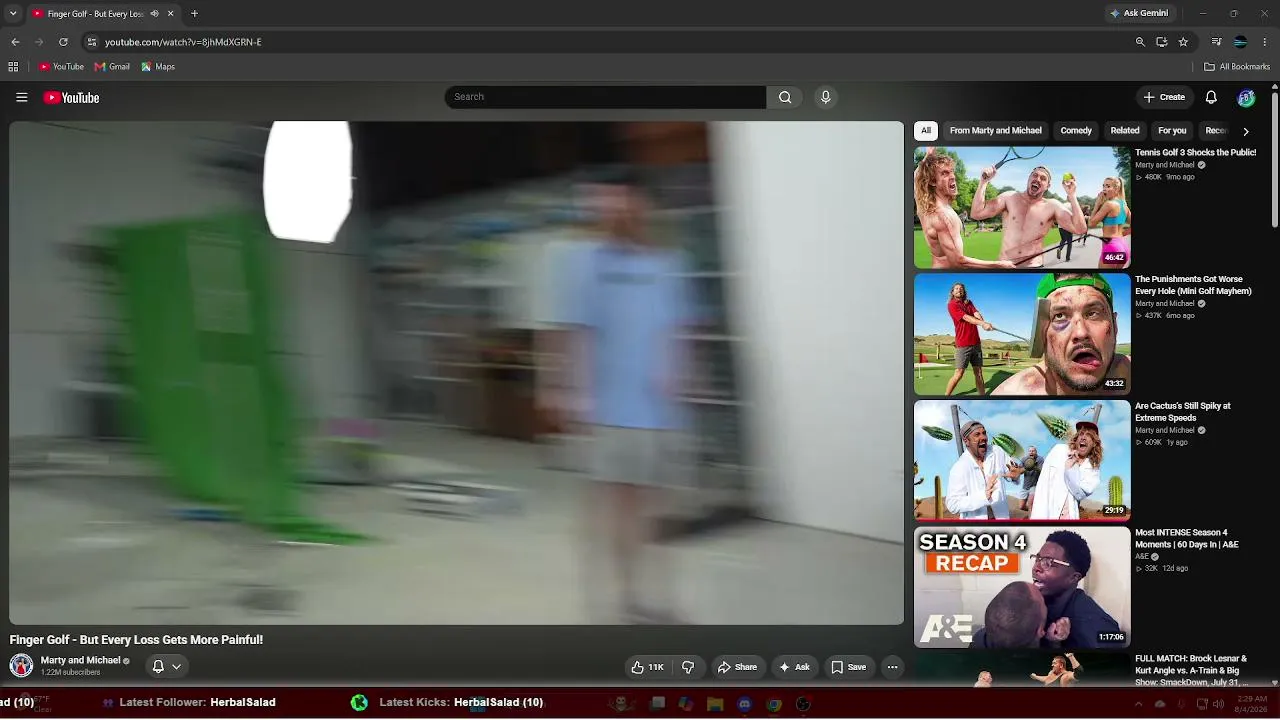Open FULL MATCH Brock Lesnar video title
Screen dimensions: 1280x720
point(1191,671)
